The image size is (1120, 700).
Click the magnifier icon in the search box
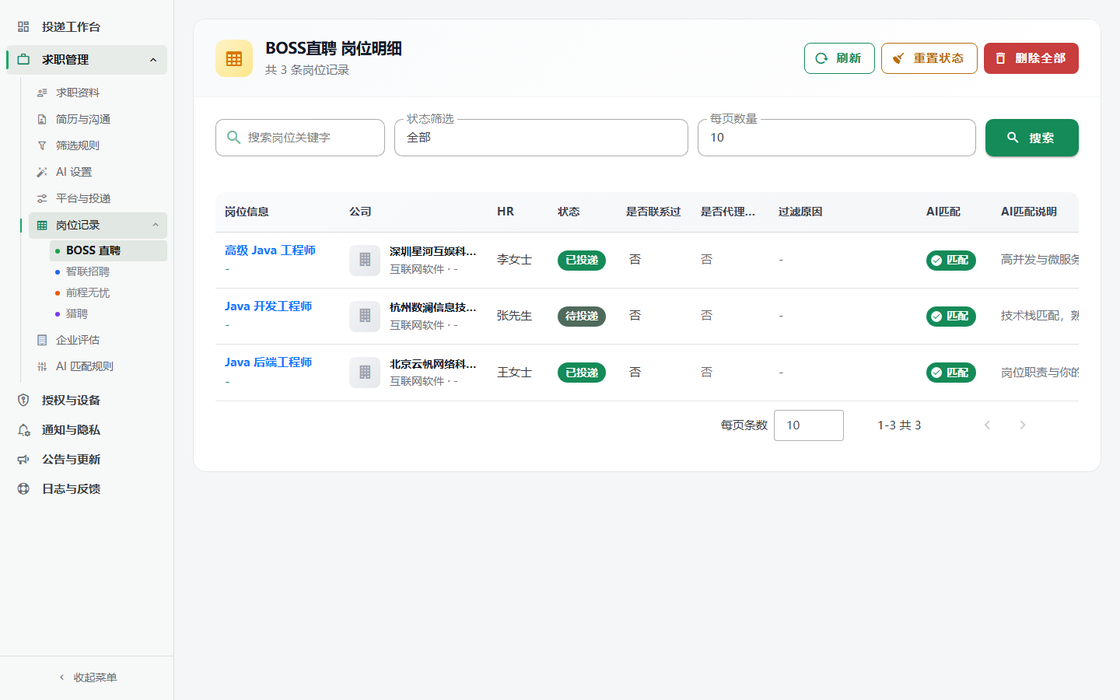pyautogui.click(x=234, y=137)
